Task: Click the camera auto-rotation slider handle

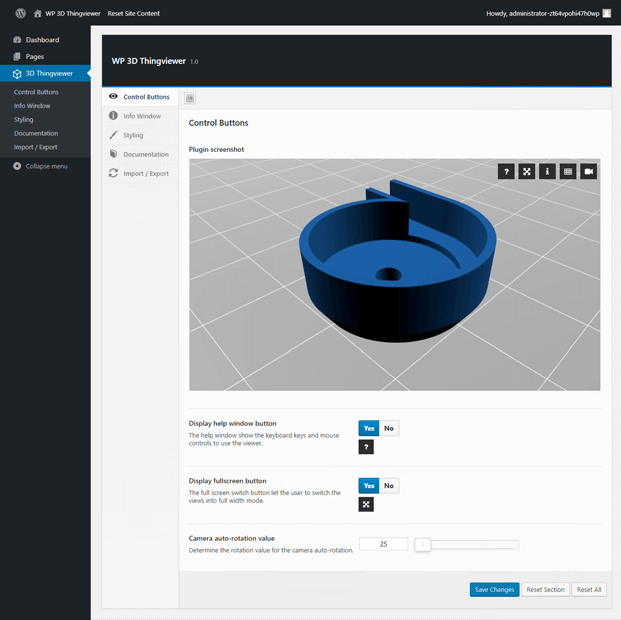Action: [423, 544]
